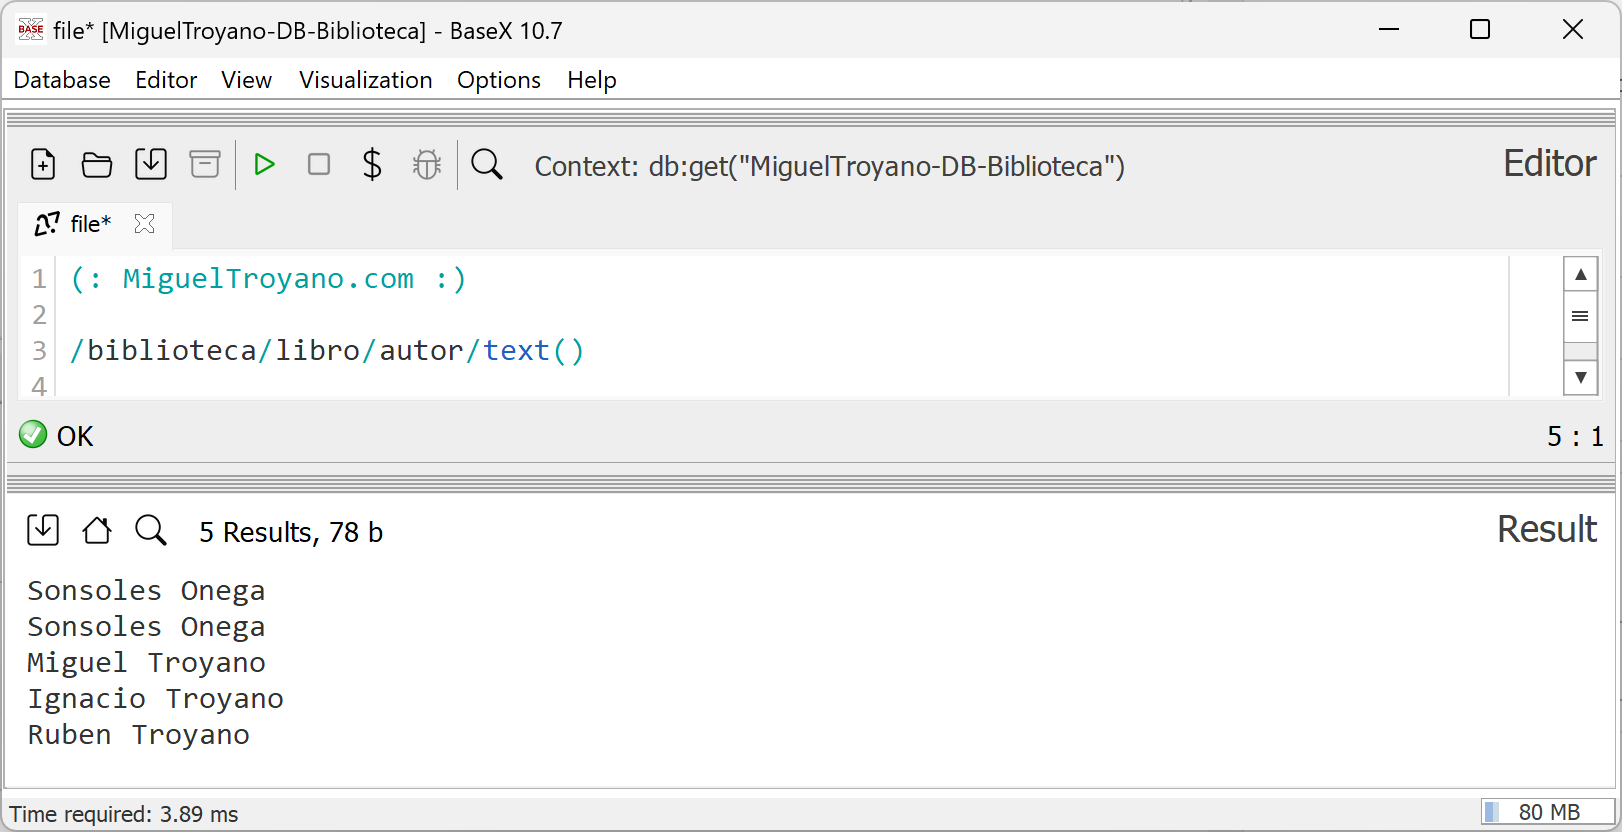Open the recent files archive icon
Screen dimensions: 1622x832
pos(205,164)
